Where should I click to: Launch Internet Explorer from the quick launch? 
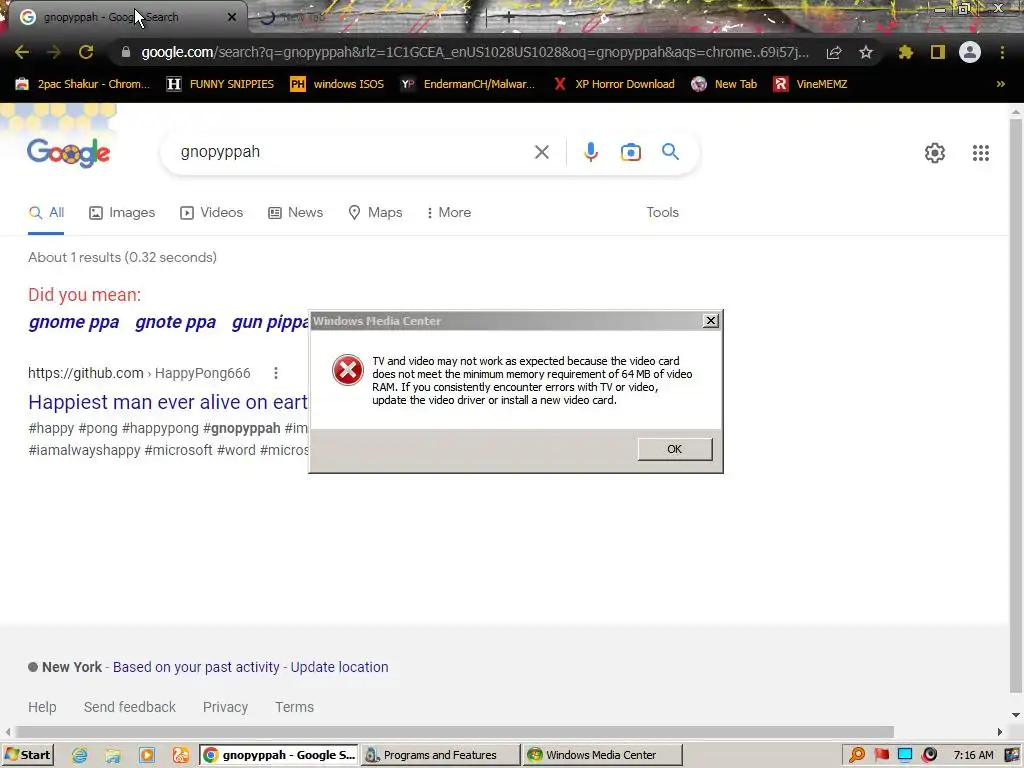point(80,756)
